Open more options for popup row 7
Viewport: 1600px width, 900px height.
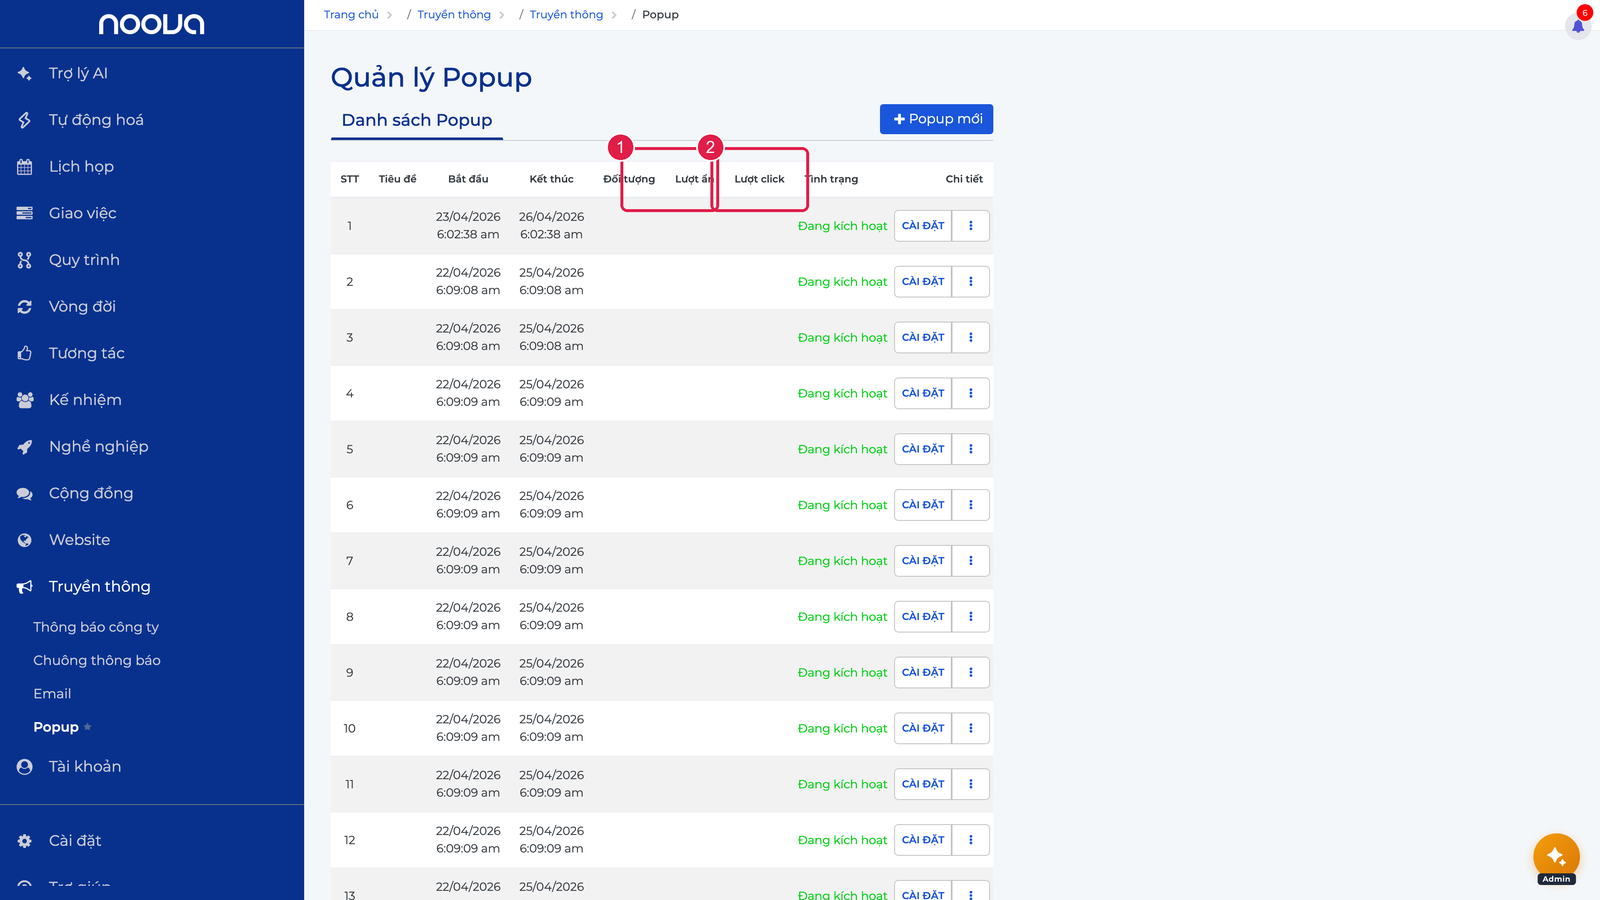coord(971,561)
